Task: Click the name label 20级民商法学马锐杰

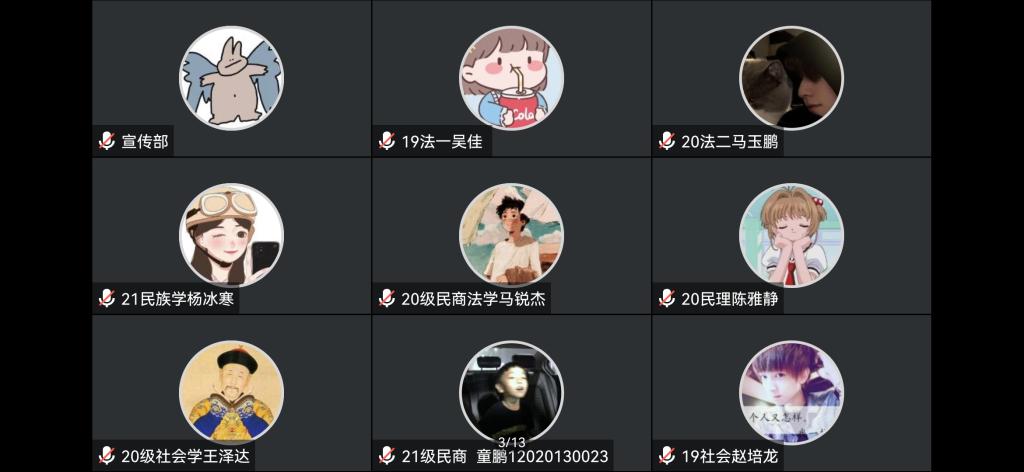Action: pyautogui.click(x=473, y=299)
